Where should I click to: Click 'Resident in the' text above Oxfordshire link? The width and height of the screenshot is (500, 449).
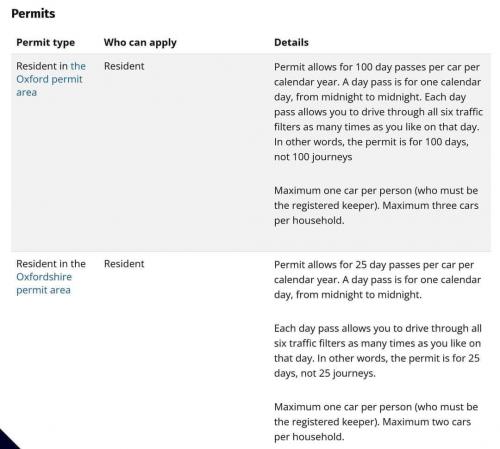point(51,264)
